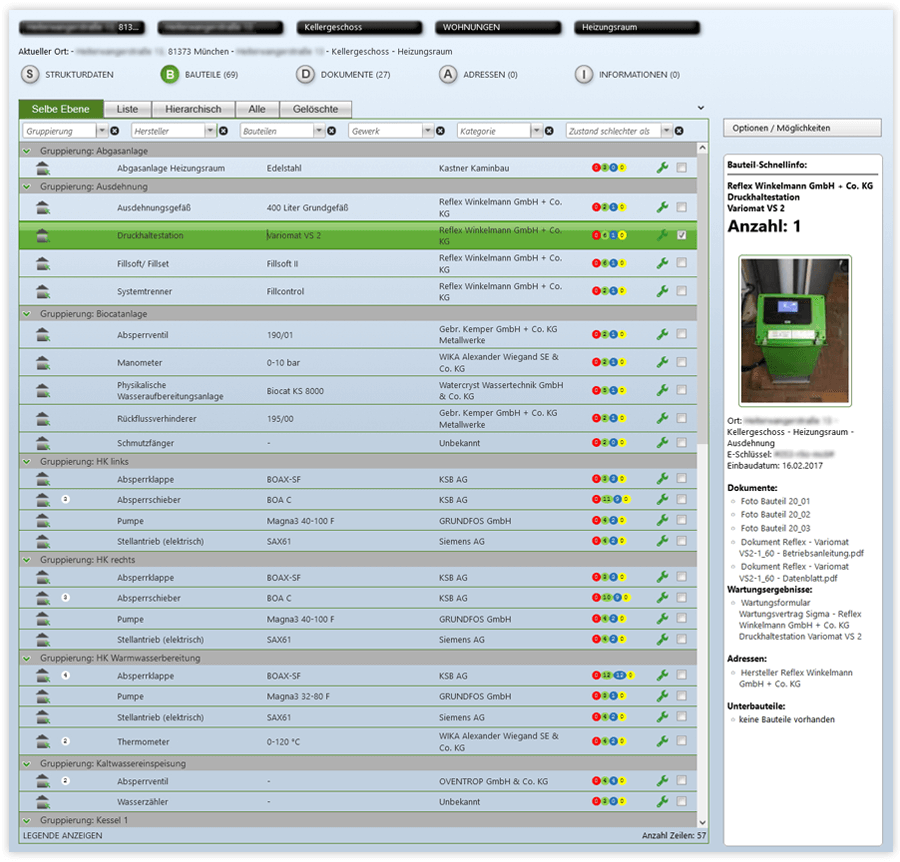Click the wrench icon in the Abgasanlage Heizungsraum row
The height and width of the screenshot is (862, 900).
tap(661, 168)
